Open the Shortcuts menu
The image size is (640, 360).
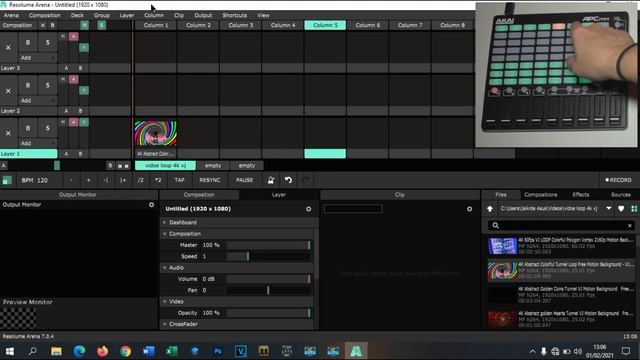click(234, 15)
